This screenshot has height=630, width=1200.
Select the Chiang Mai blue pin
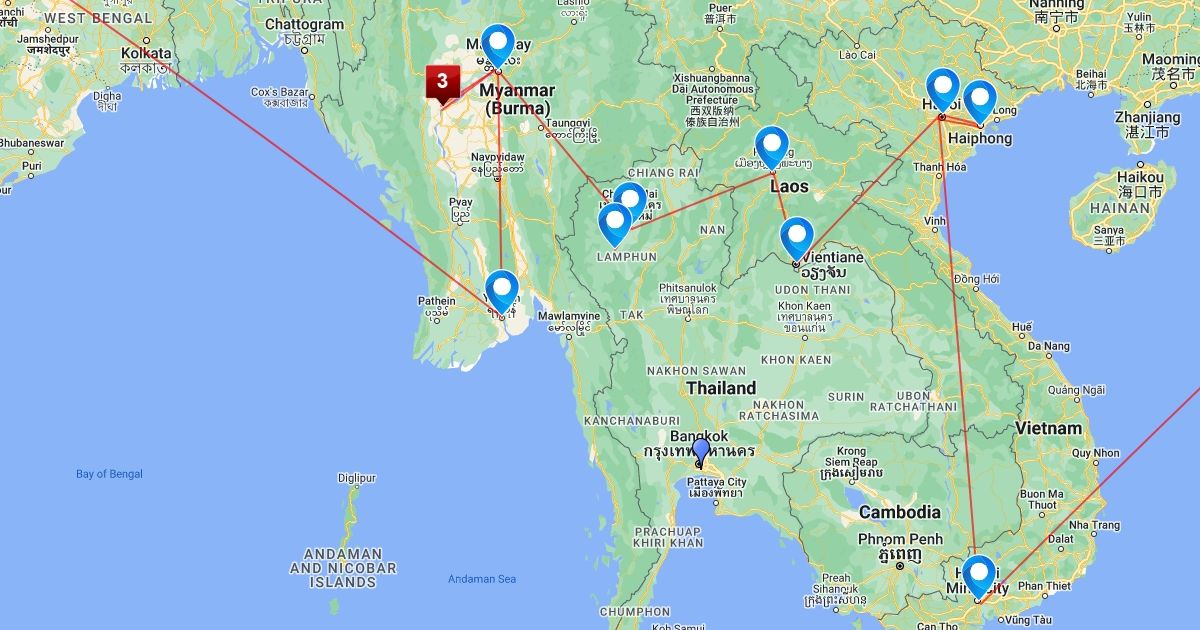tap(631, 203)
